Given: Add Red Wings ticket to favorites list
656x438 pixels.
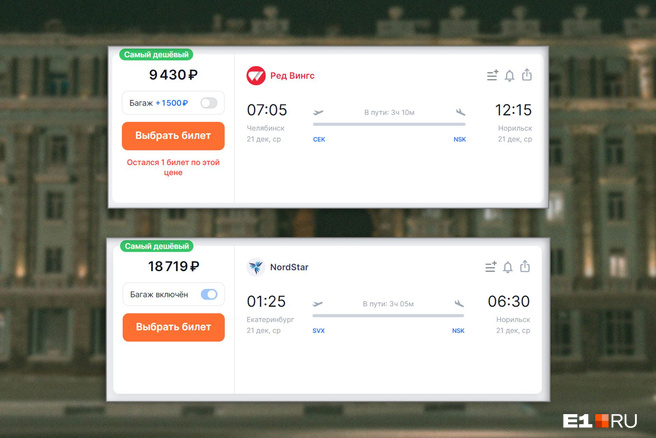Looking at the screenshot, I should tap(492, 76).
